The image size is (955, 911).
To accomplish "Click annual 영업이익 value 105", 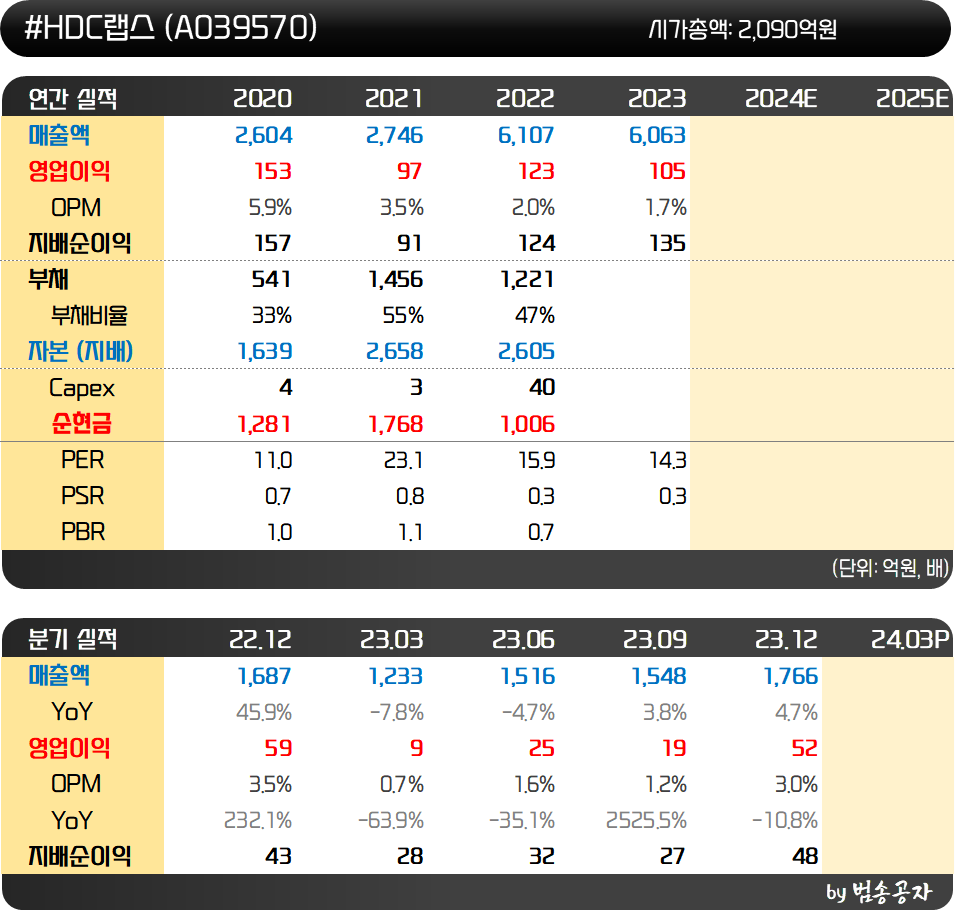I will click(x=668, y=171).
